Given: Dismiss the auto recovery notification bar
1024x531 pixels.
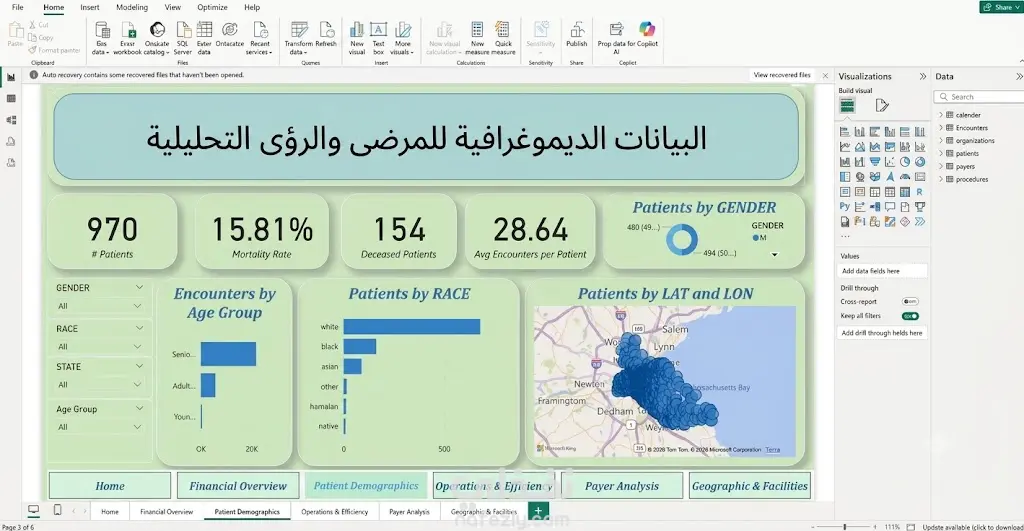Looking at the screenshot, I should point(825,76).
